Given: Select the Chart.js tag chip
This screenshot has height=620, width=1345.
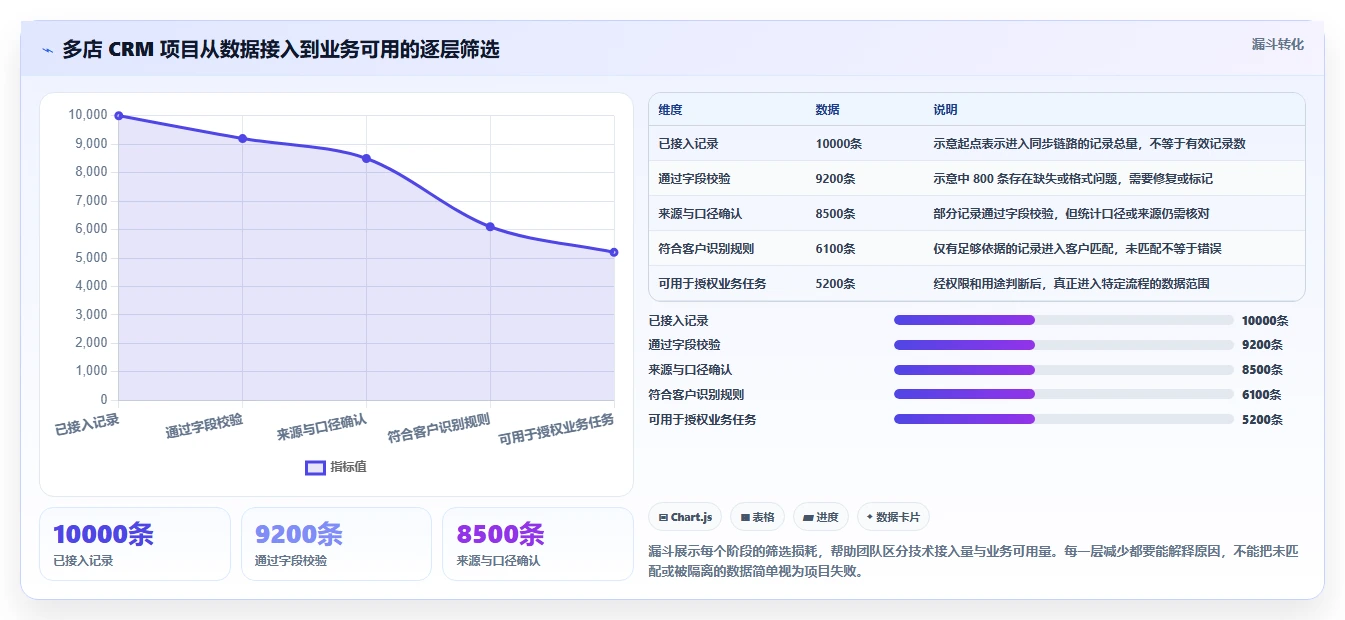Looking at the screenshot, I should (685, 517).
